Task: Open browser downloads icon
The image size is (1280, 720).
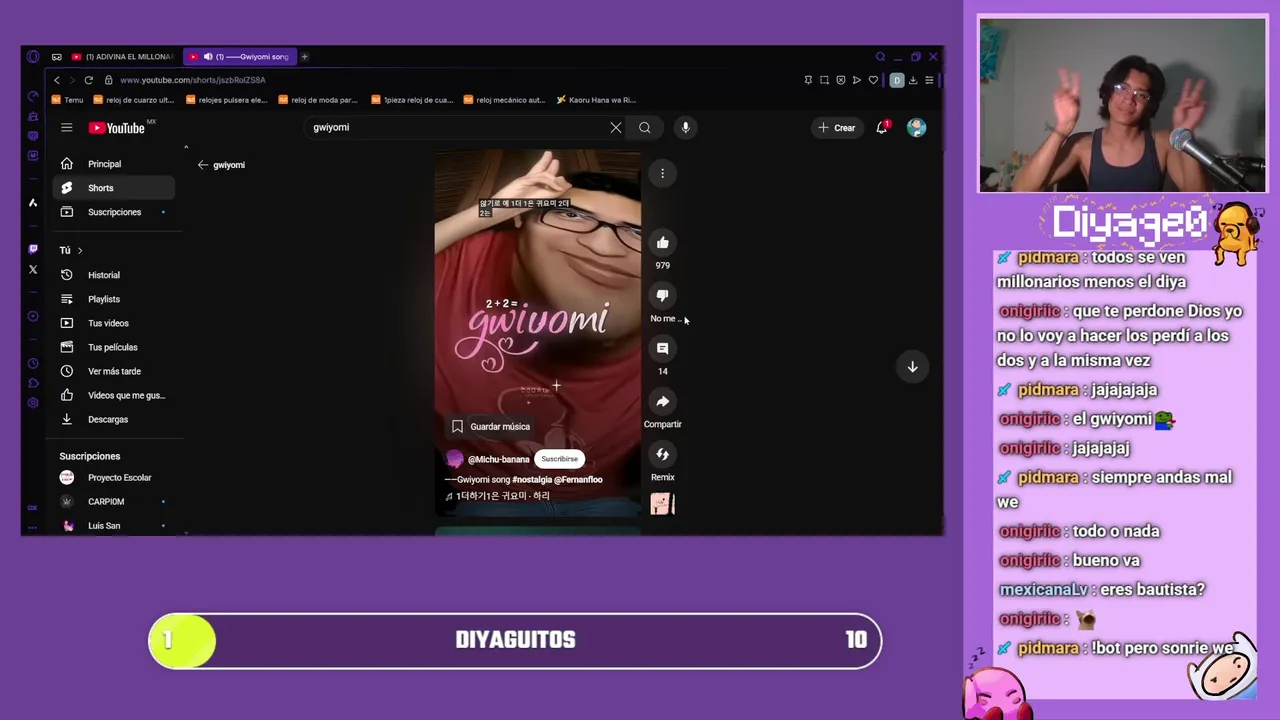Action: [913, 80]
